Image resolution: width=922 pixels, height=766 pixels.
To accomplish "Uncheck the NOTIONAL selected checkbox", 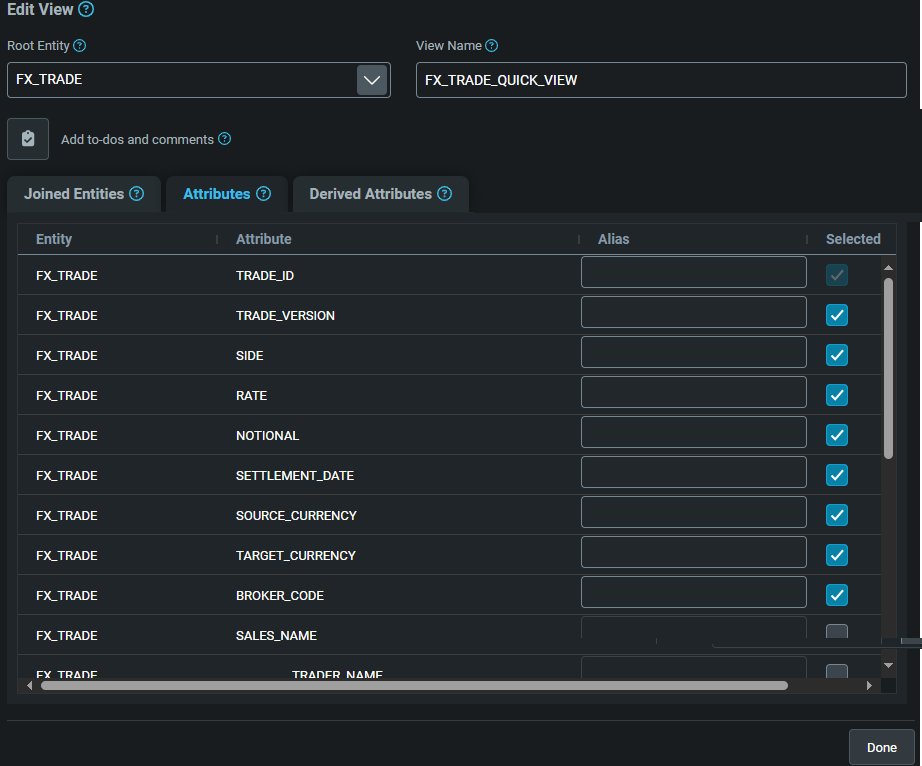I will tap(837, 434).
